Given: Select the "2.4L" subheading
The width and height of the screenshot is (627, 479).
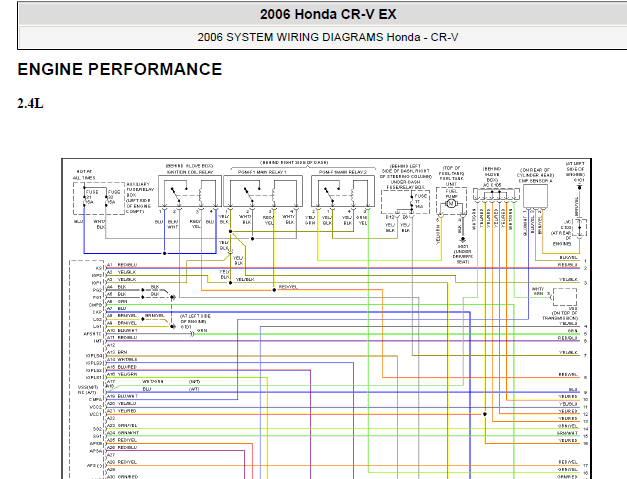Looking at the screenshot, I should click(x=30, y=104).
